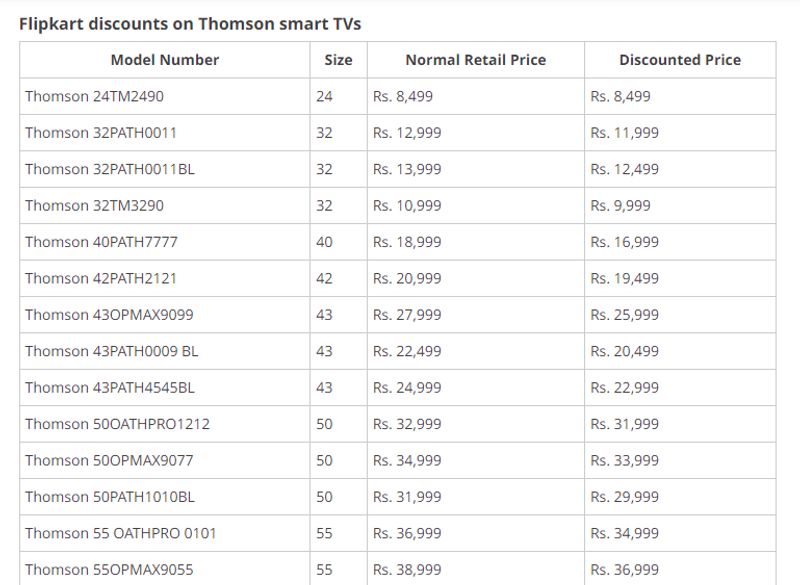Screen dimensions: 800x585
Task: Click the table title about Flipkart discounts
Action: click(x=190, y=23)
